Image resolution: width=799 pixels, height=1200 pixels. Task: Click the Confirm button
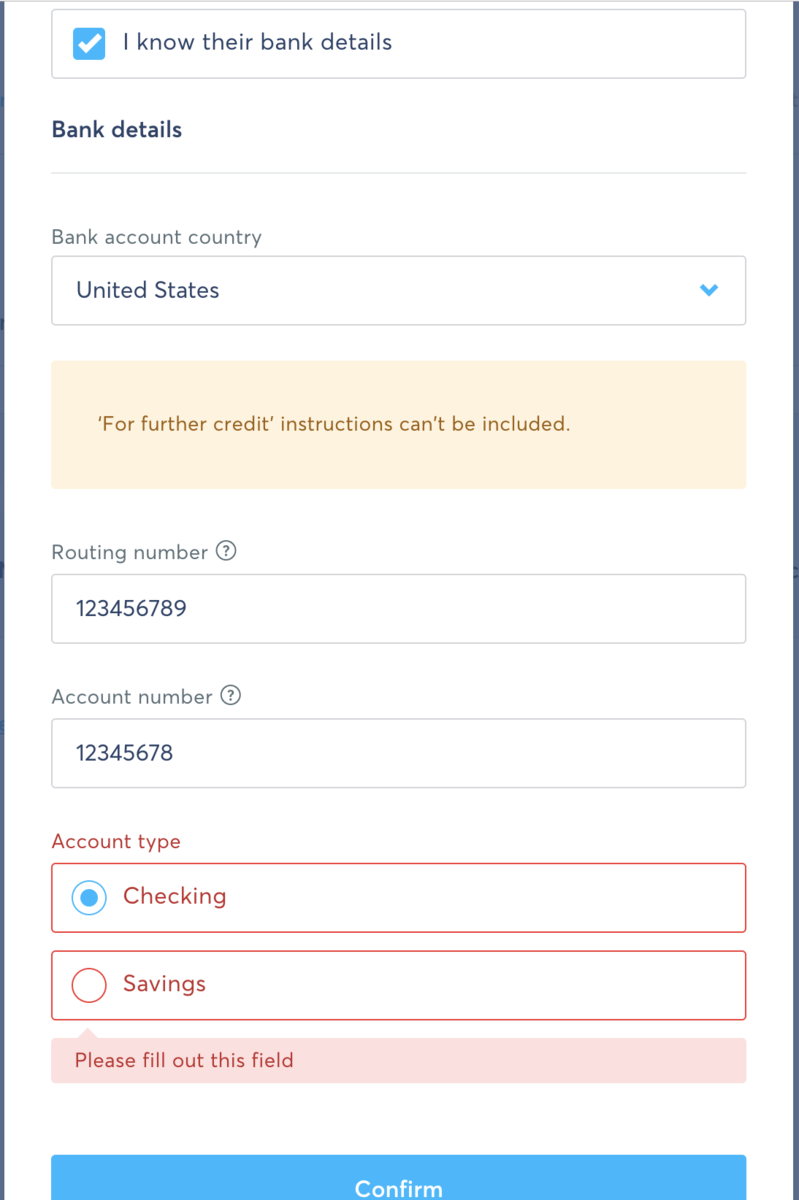pyautogui.click(x=399, y=1178)
